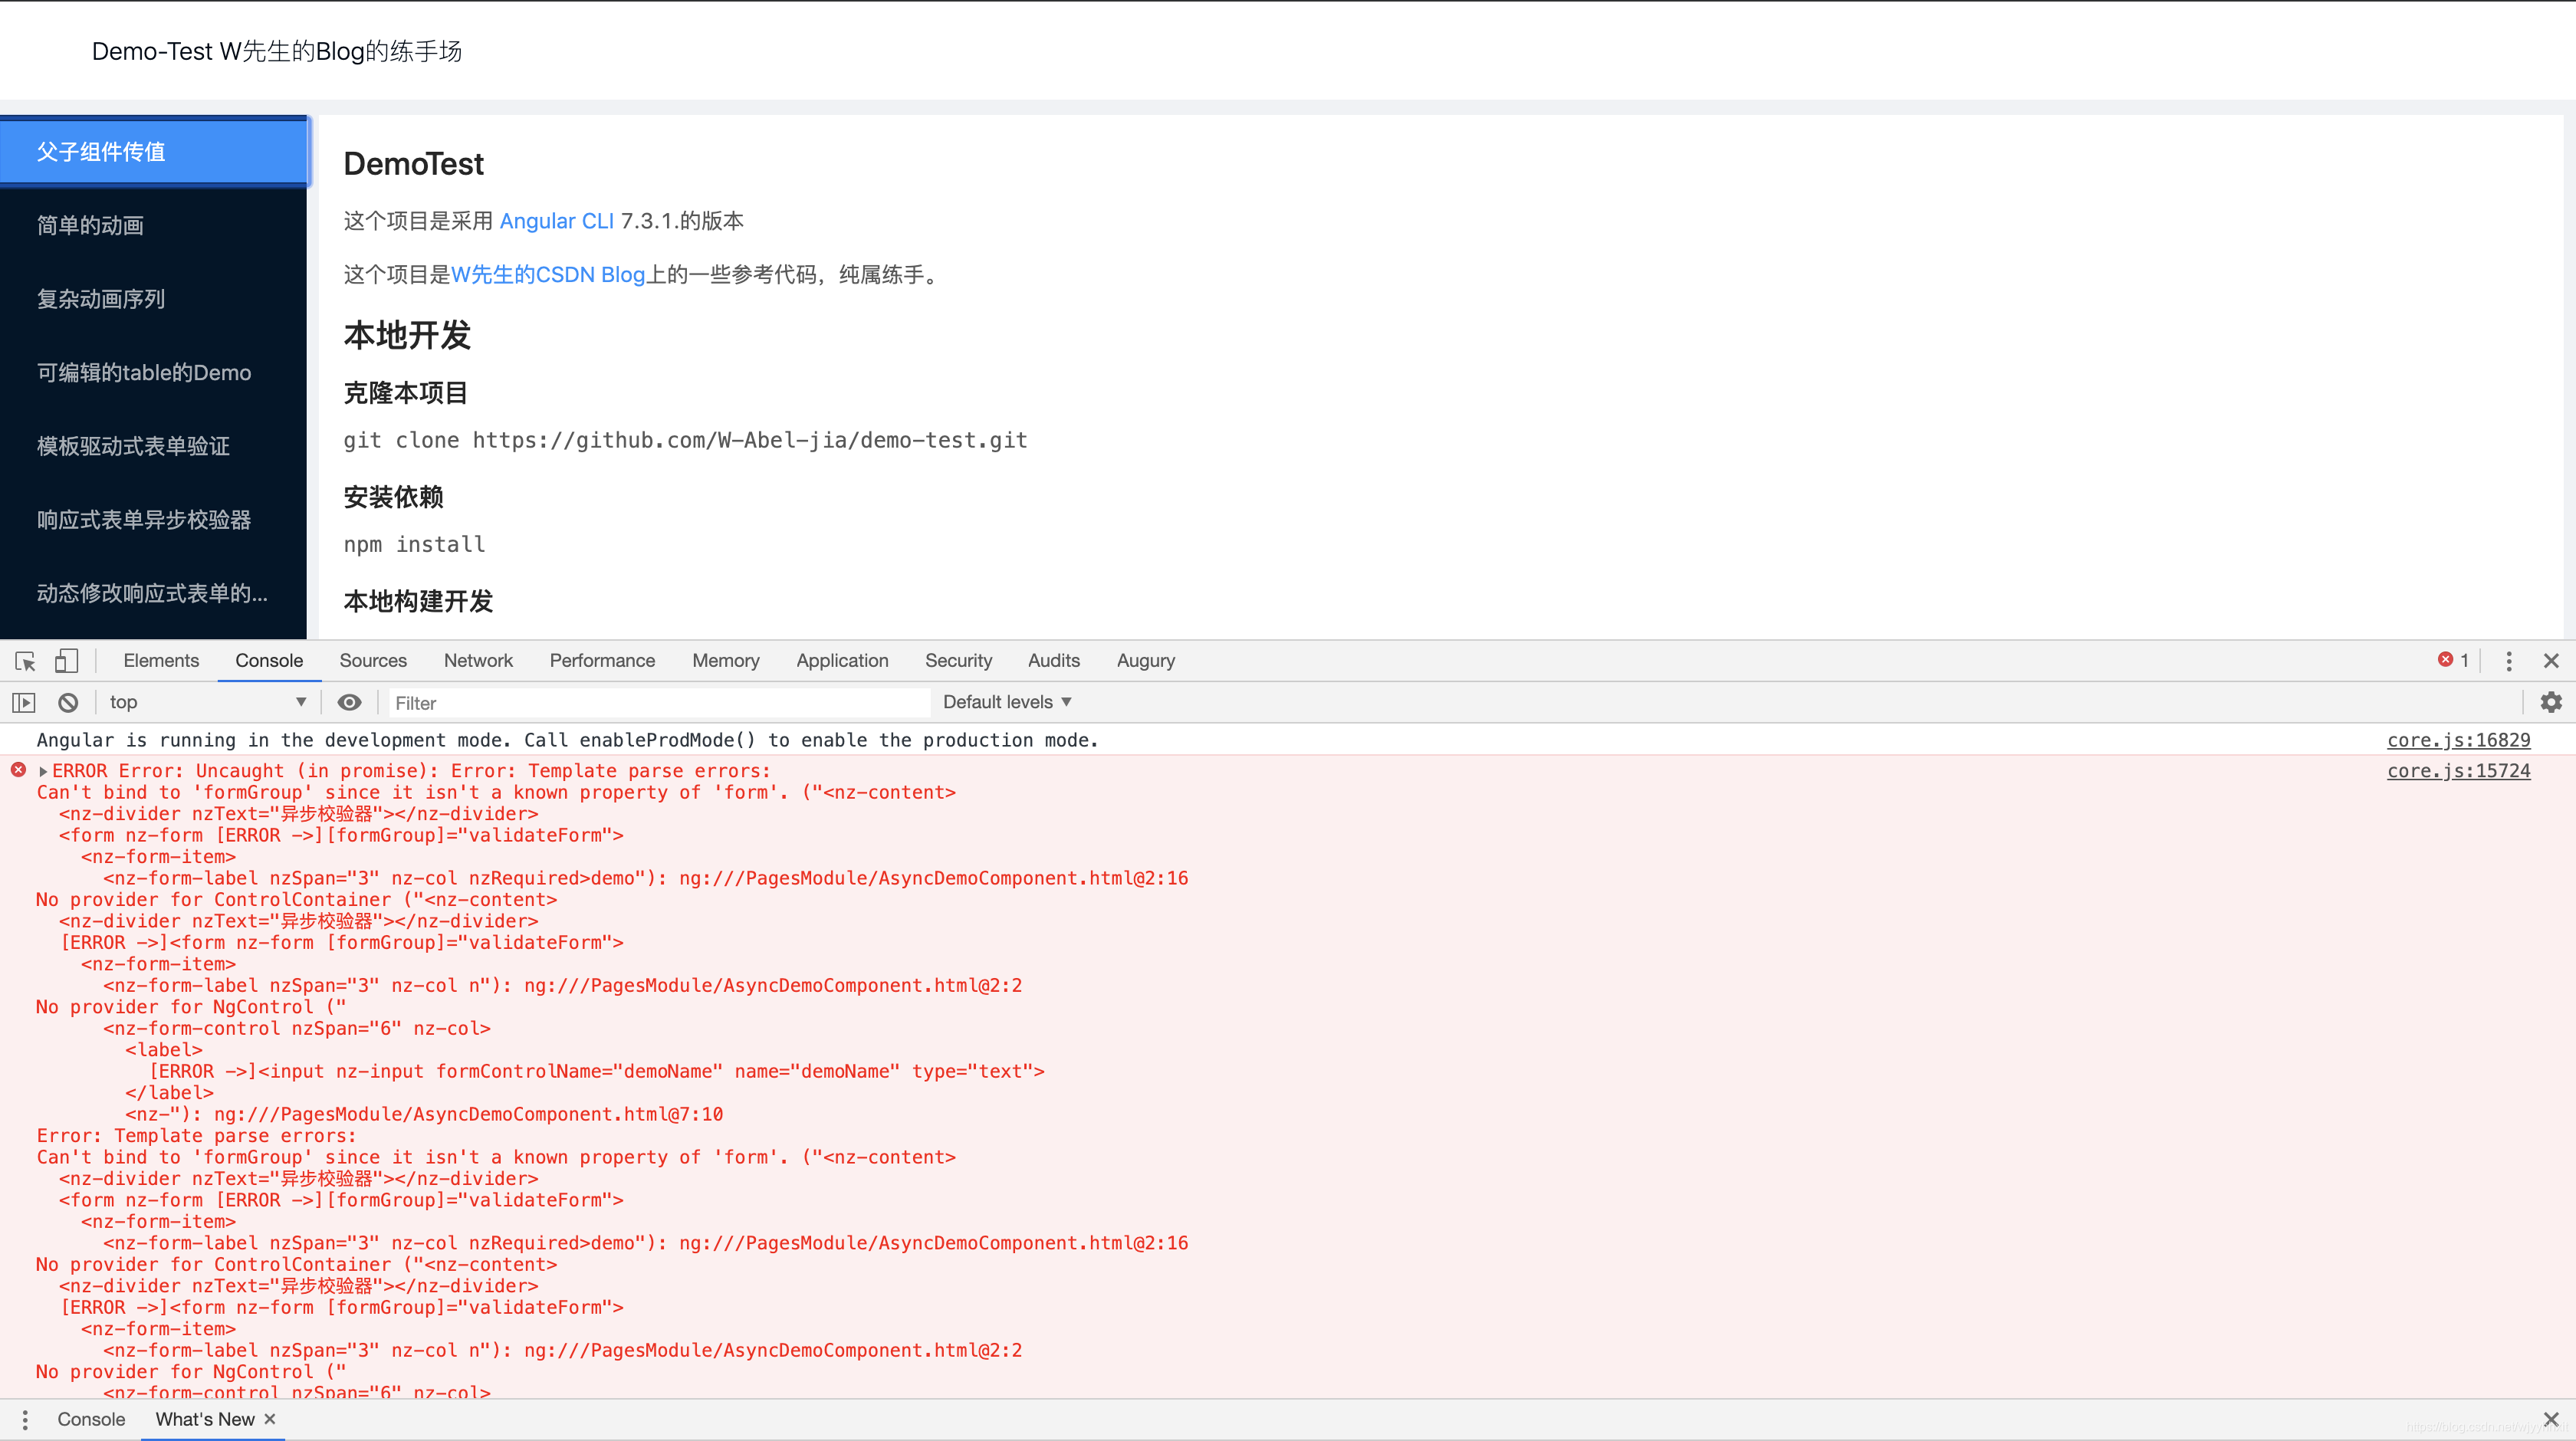The image size is (2576, 1441).
Task: Click the Sources tab icon
Action: point(372,659)
